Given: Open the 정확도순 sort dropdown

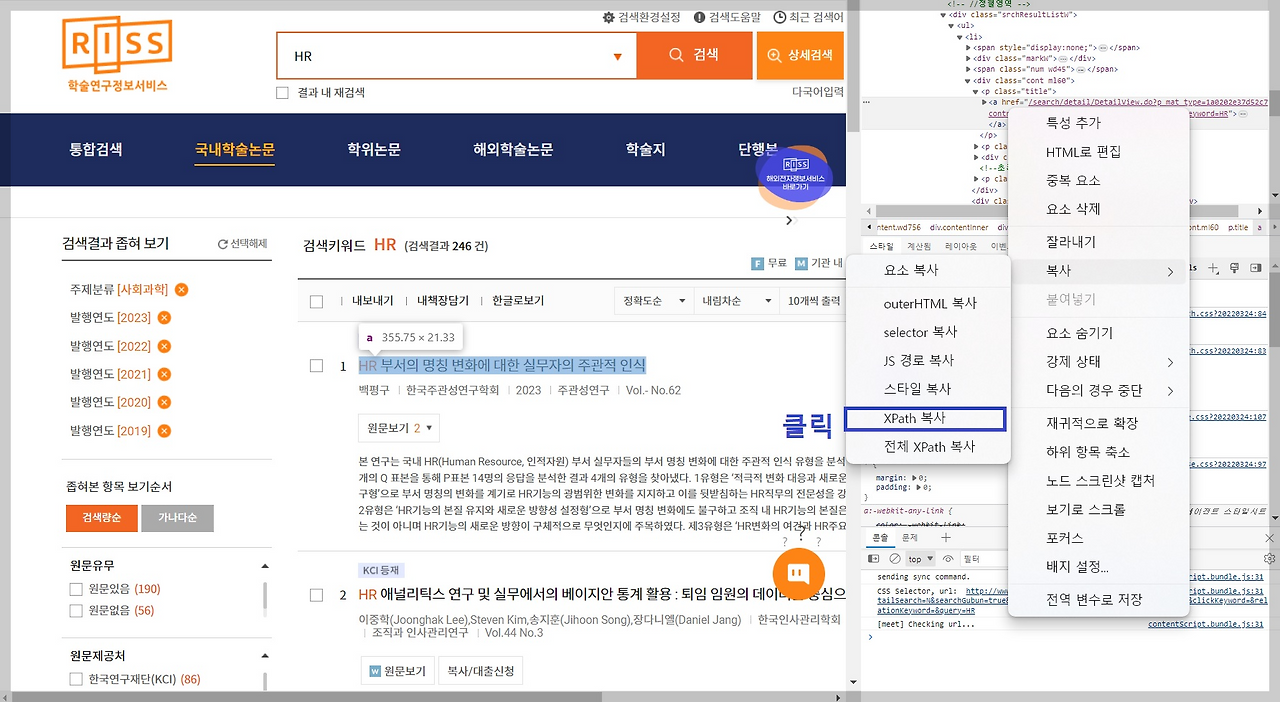Looking at the screenshot, I should coord(653,301).
